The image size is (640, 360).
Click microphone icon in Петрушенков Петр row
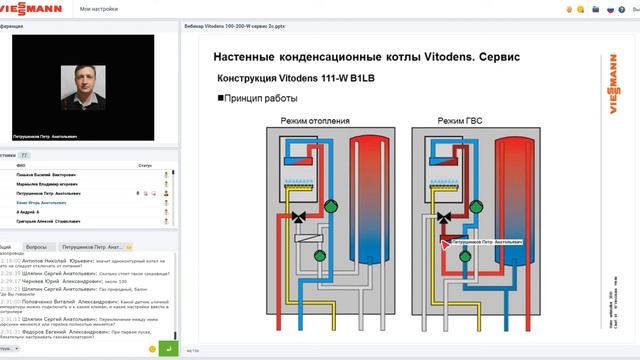click(x=138, y=193)
